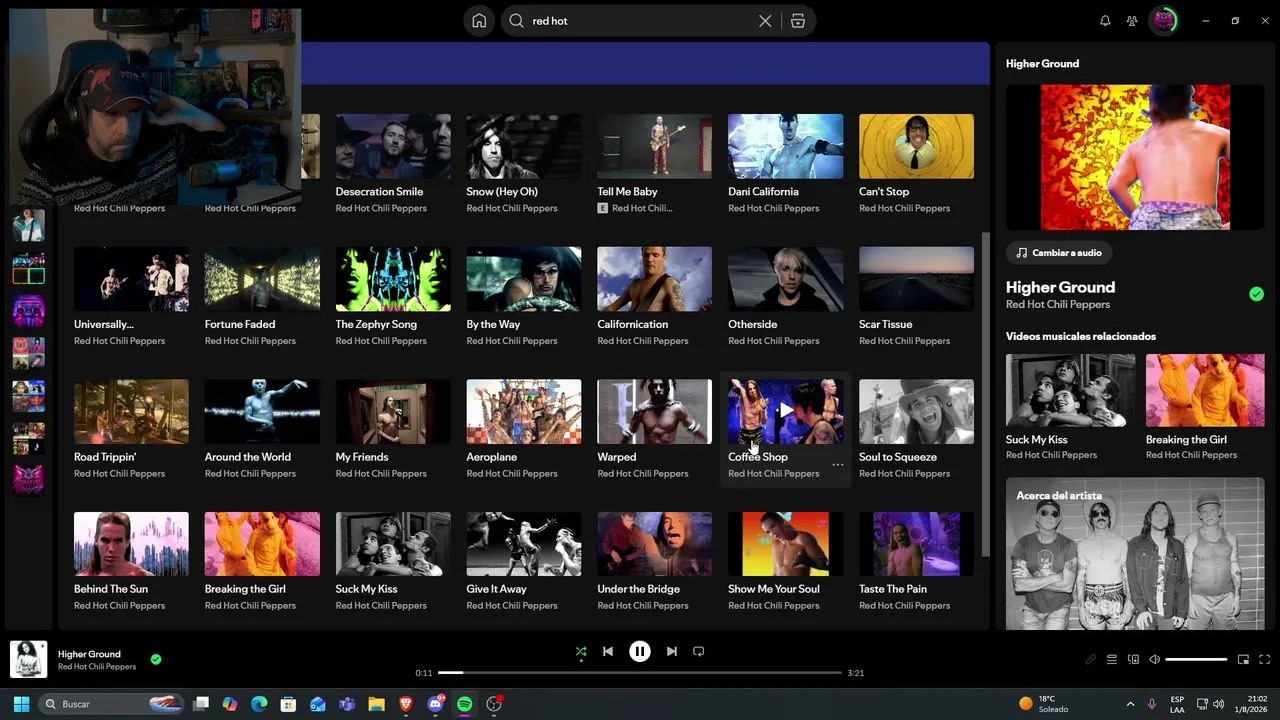The image size is (1280, 720).
Task: Click the search magnifier icon
Action: tap(516, 21)
